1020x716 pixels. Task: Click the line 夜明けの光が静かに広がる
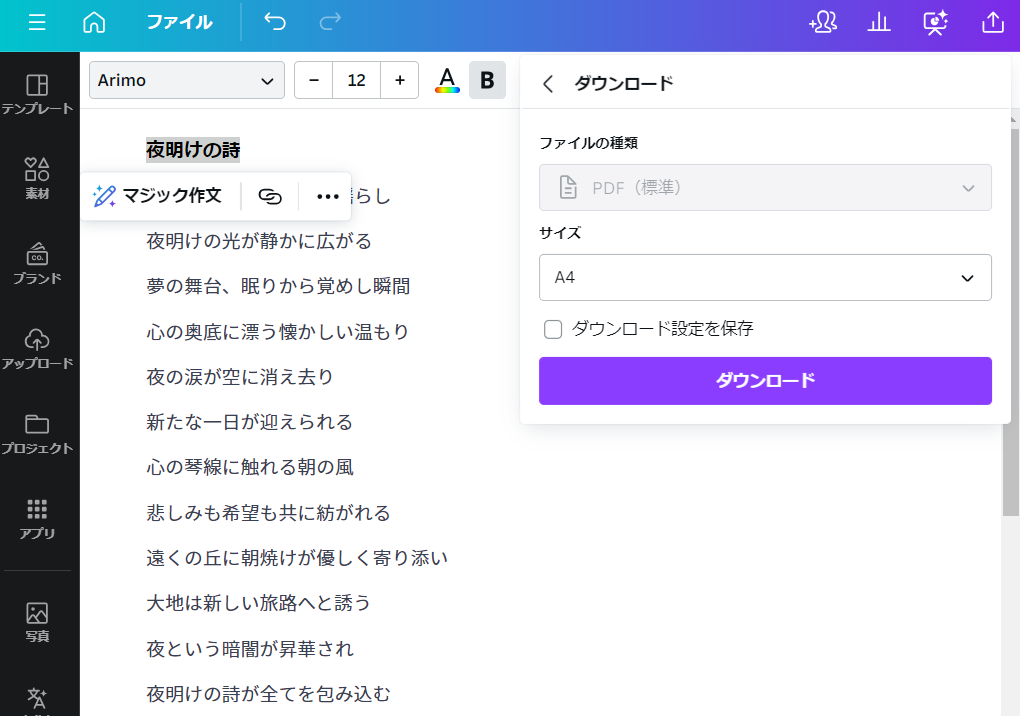pos(259,241)
